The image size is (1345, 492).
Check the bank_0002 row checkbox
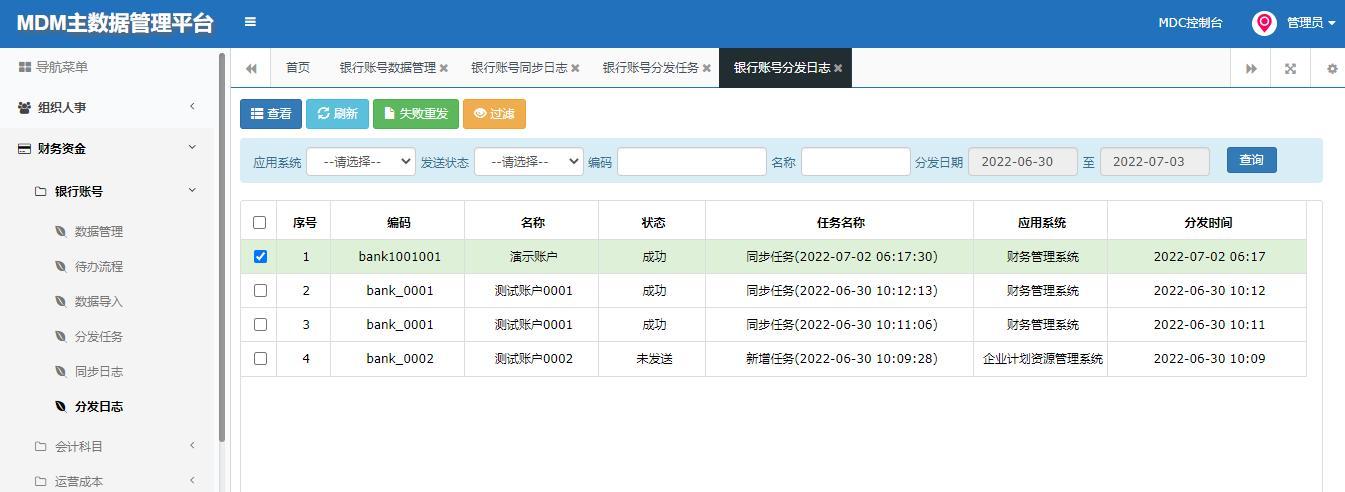(x=260, y=358)
